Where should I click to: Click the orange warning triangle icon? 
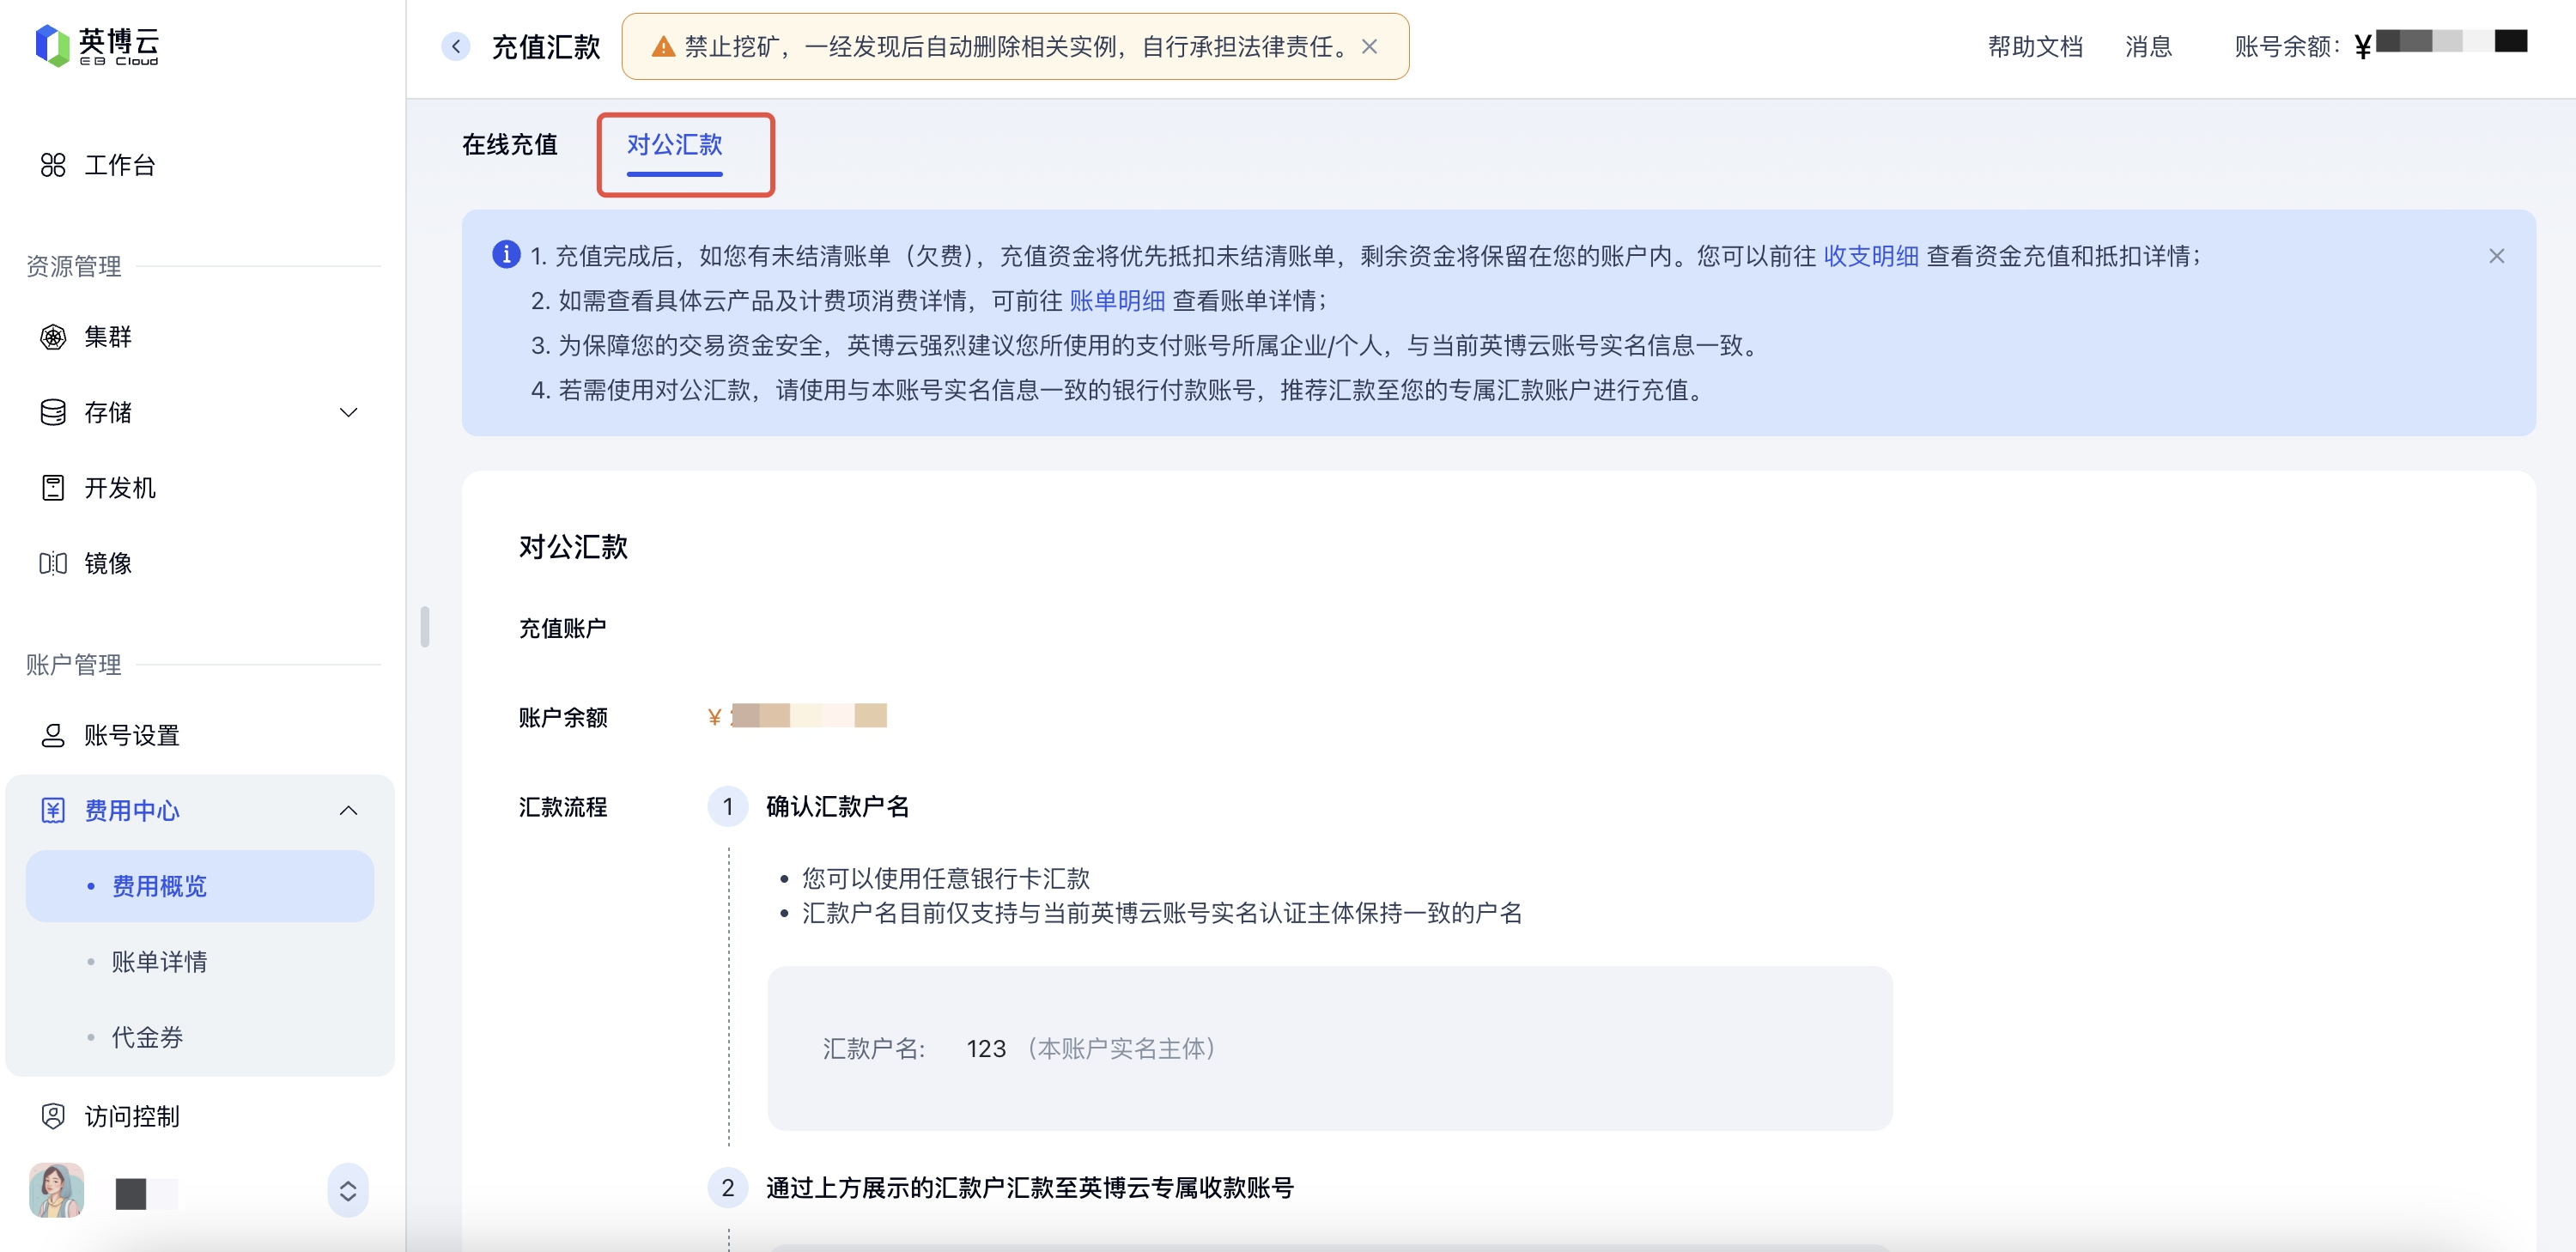(663, 46)
